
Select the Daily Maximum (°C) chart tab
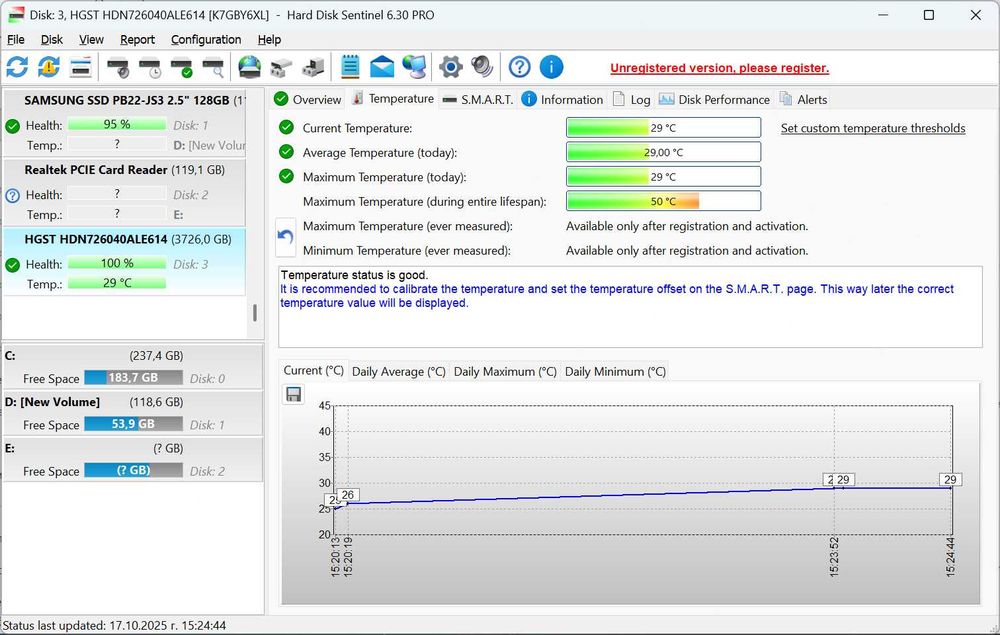pyautogui.click(x=505, y=371)
